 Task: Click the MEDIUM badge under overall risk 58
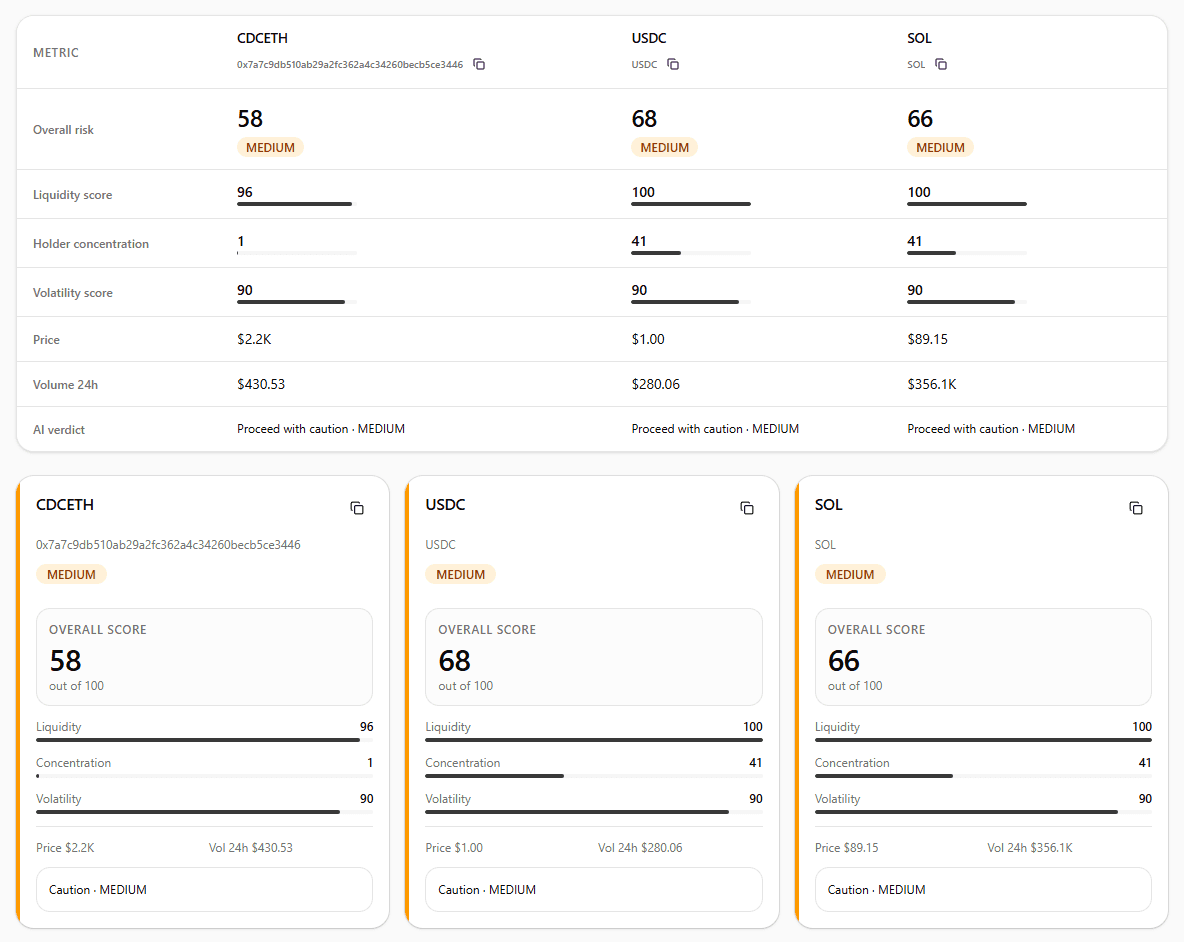270,147
